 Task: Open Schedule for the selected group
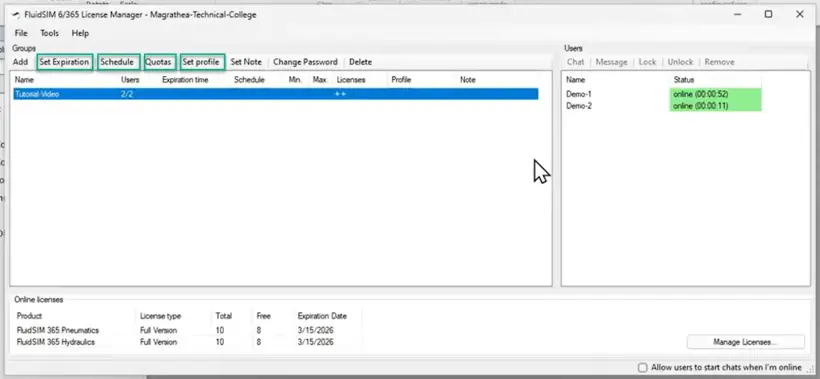(118, 62)
